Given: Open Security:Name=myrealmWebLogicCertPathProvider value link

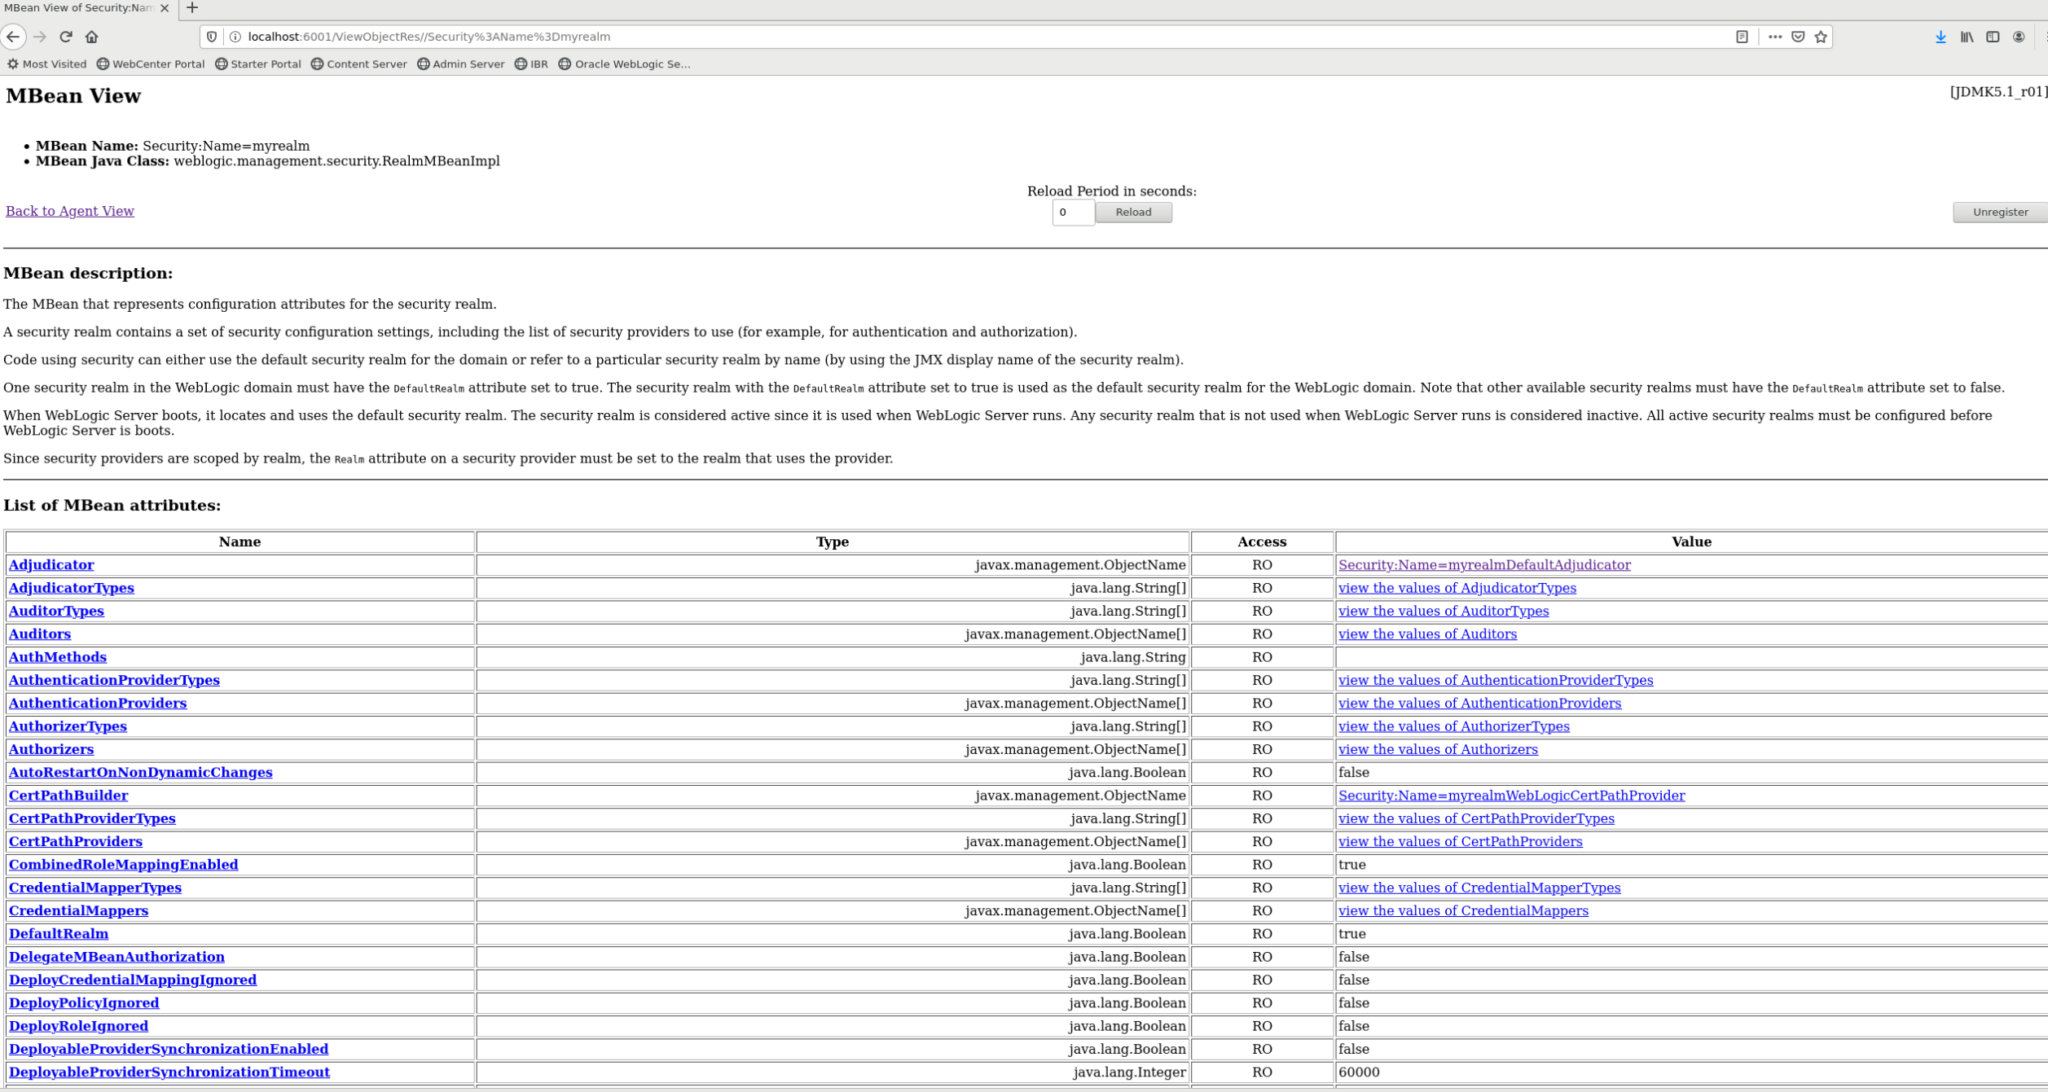Looking at the screenshot, I should tap(1511, 795).
